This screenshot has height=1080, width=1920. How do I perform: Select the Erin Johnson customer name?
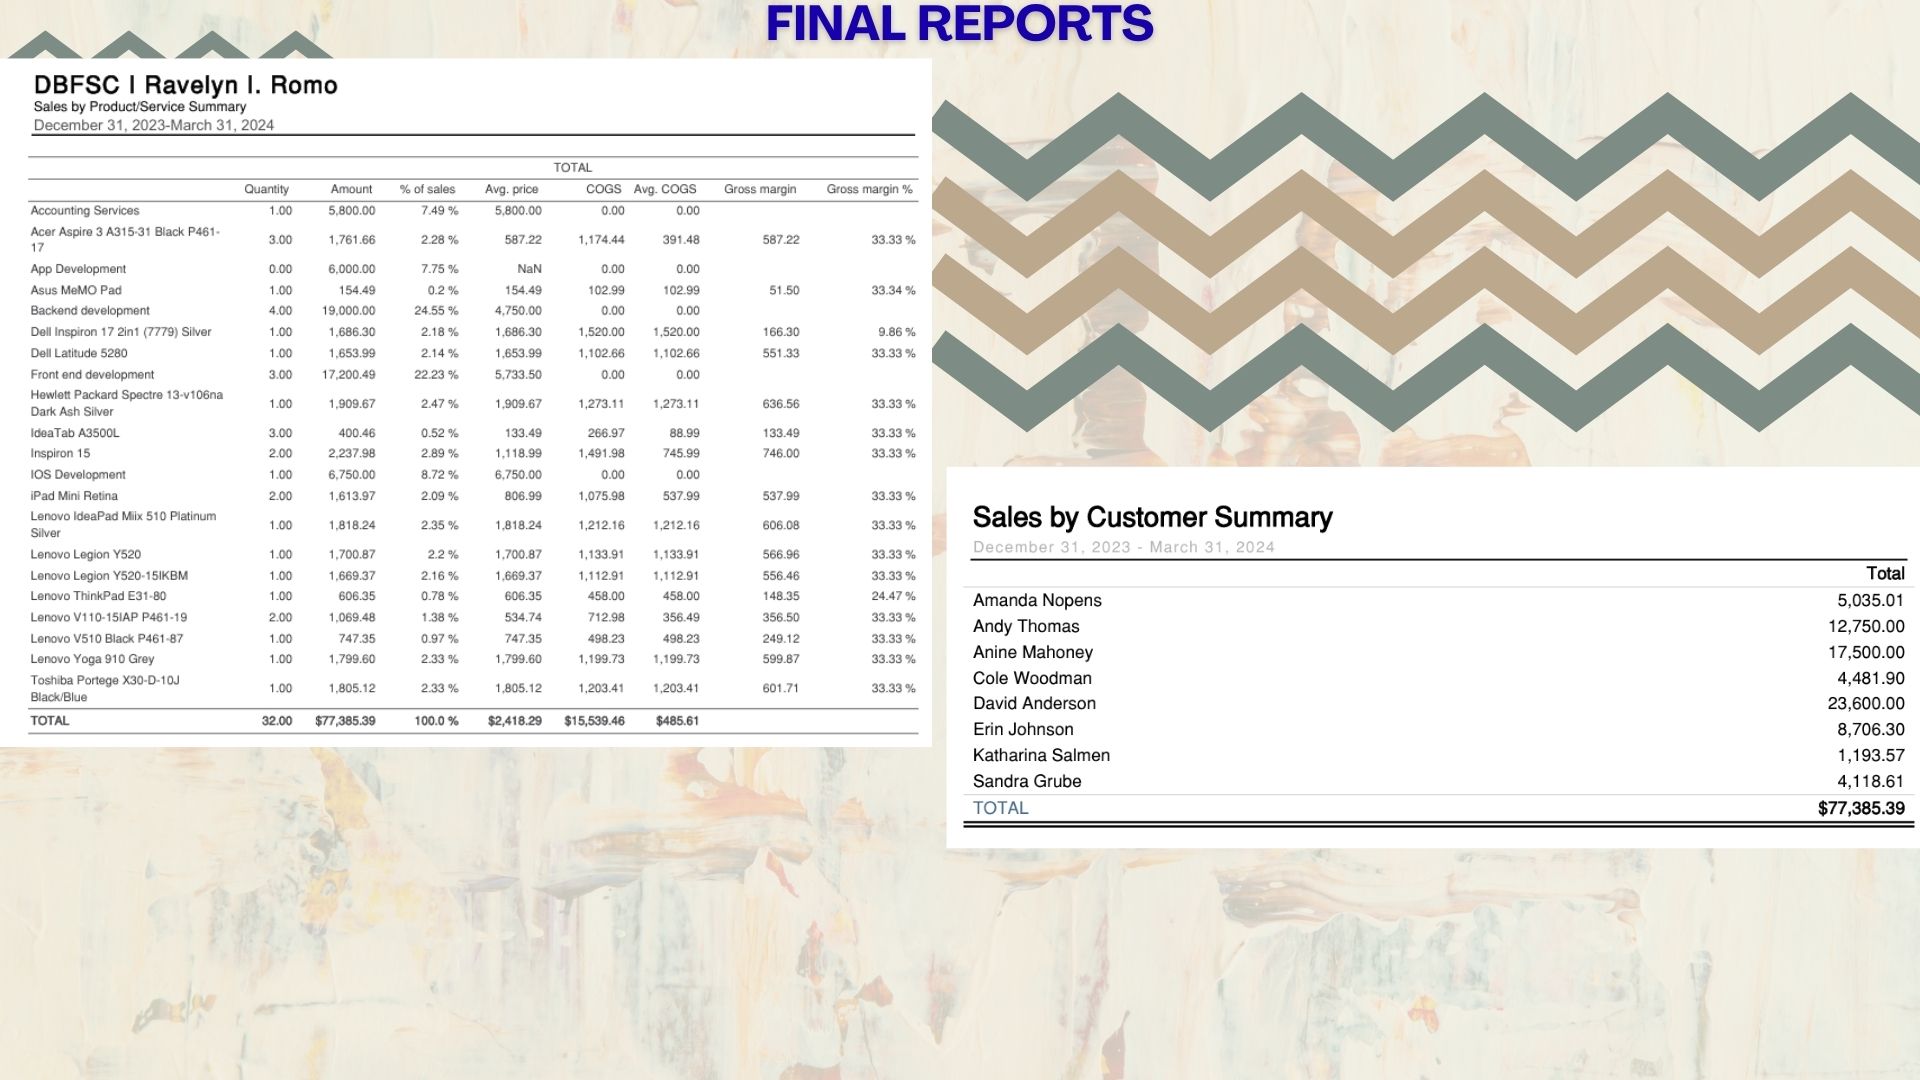pyautogui.click(x=1023, y=730)
